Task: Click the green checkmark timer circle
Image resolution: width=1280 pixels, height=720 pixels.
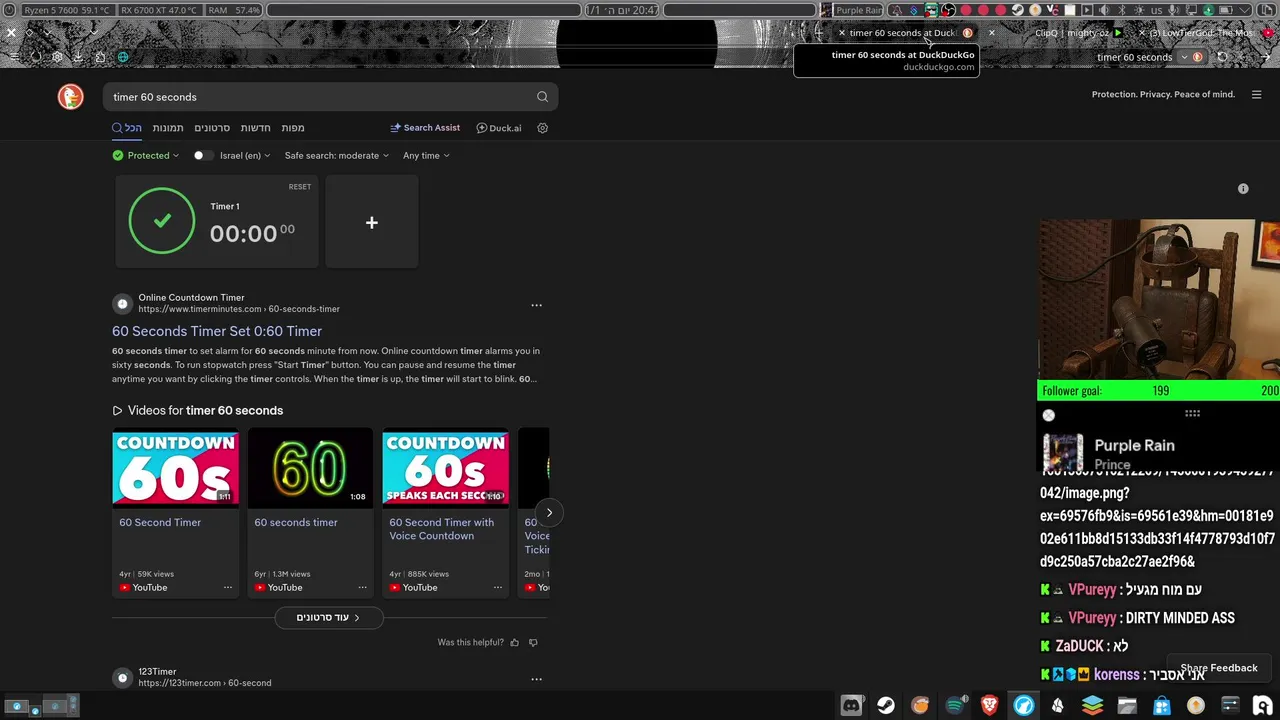Action: pyautogui.click(x=162, y=221)
